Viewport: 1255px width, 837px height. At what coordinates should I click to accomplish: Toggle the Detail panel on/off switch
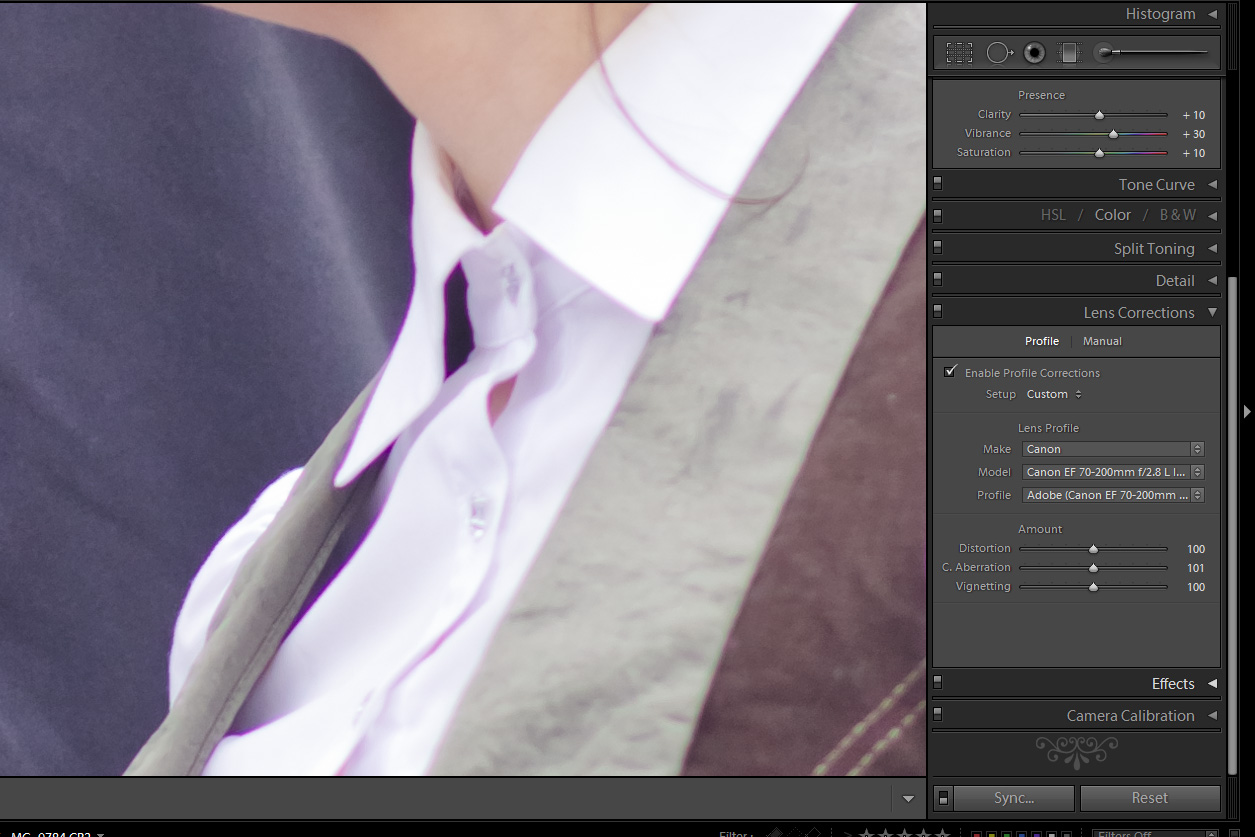(x=938, y=280)
